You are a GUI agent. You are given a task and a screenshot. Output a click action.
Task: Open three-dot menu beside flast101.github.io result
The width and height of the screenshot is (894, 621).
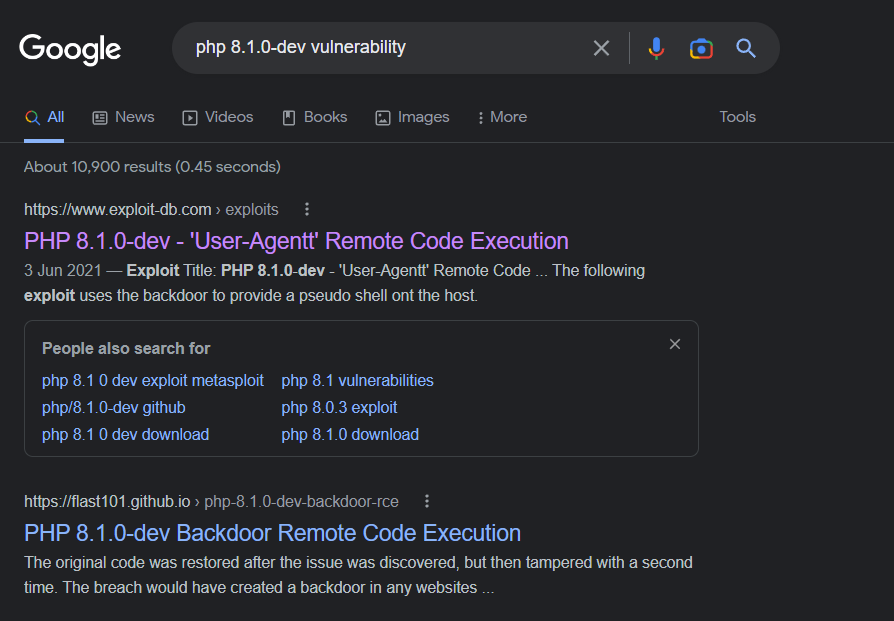[x=426, y=501]
